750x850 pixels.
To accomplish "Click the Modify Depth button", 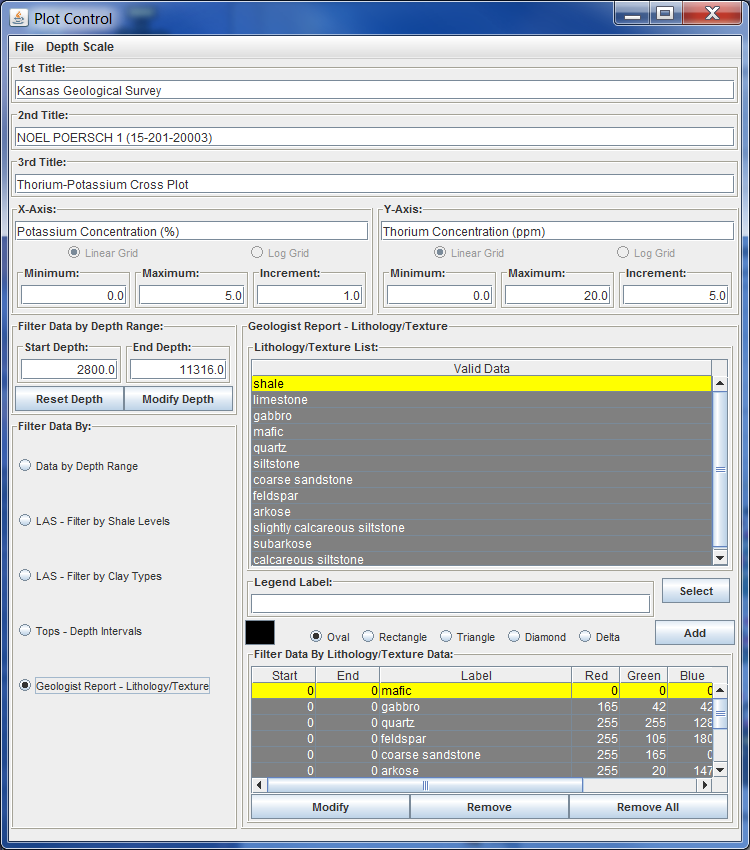I will [x=178, y=399].
